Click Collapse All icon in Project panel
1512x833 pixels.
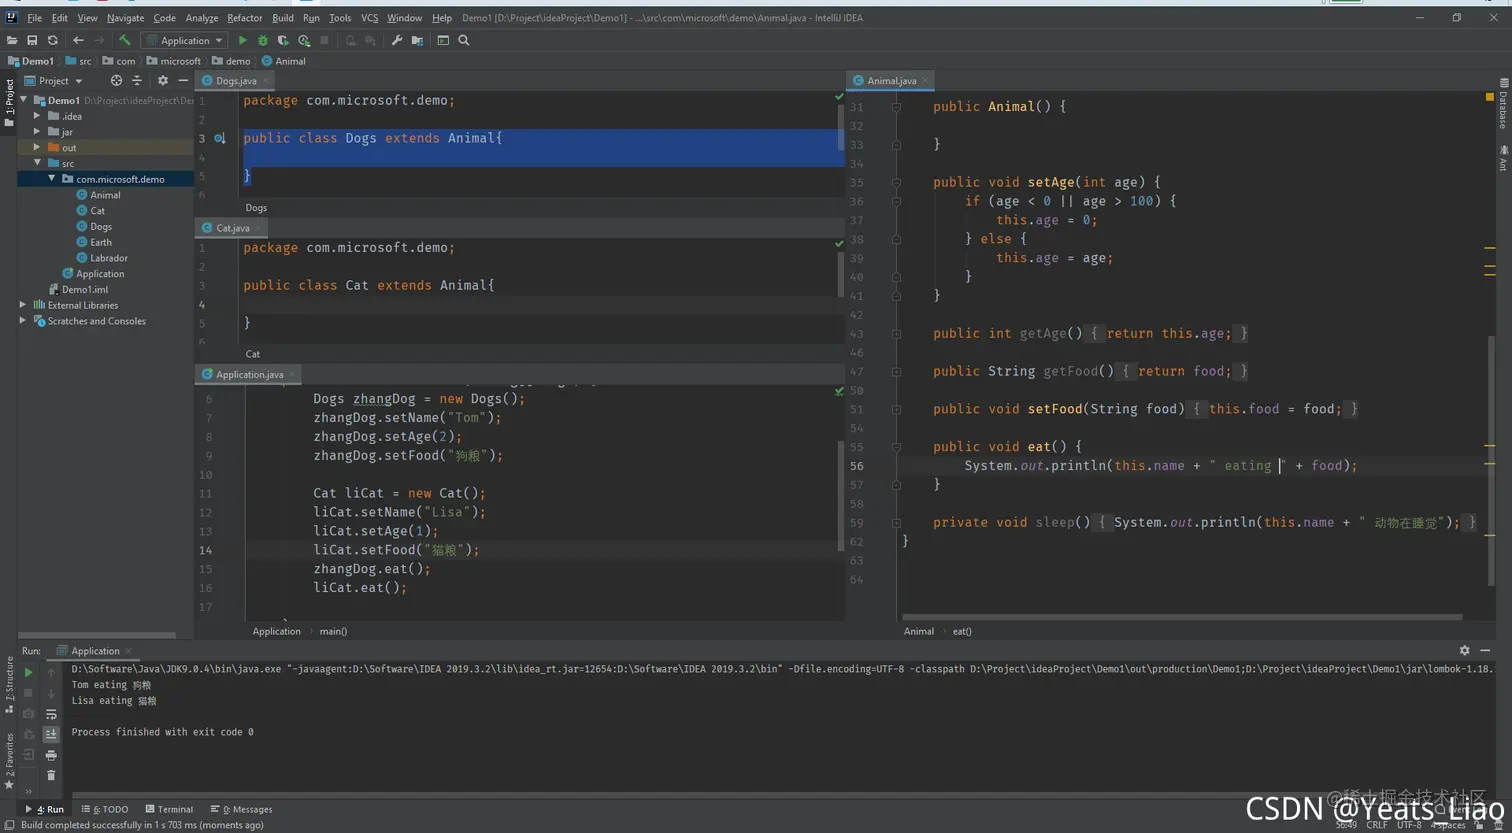[137, 80]
